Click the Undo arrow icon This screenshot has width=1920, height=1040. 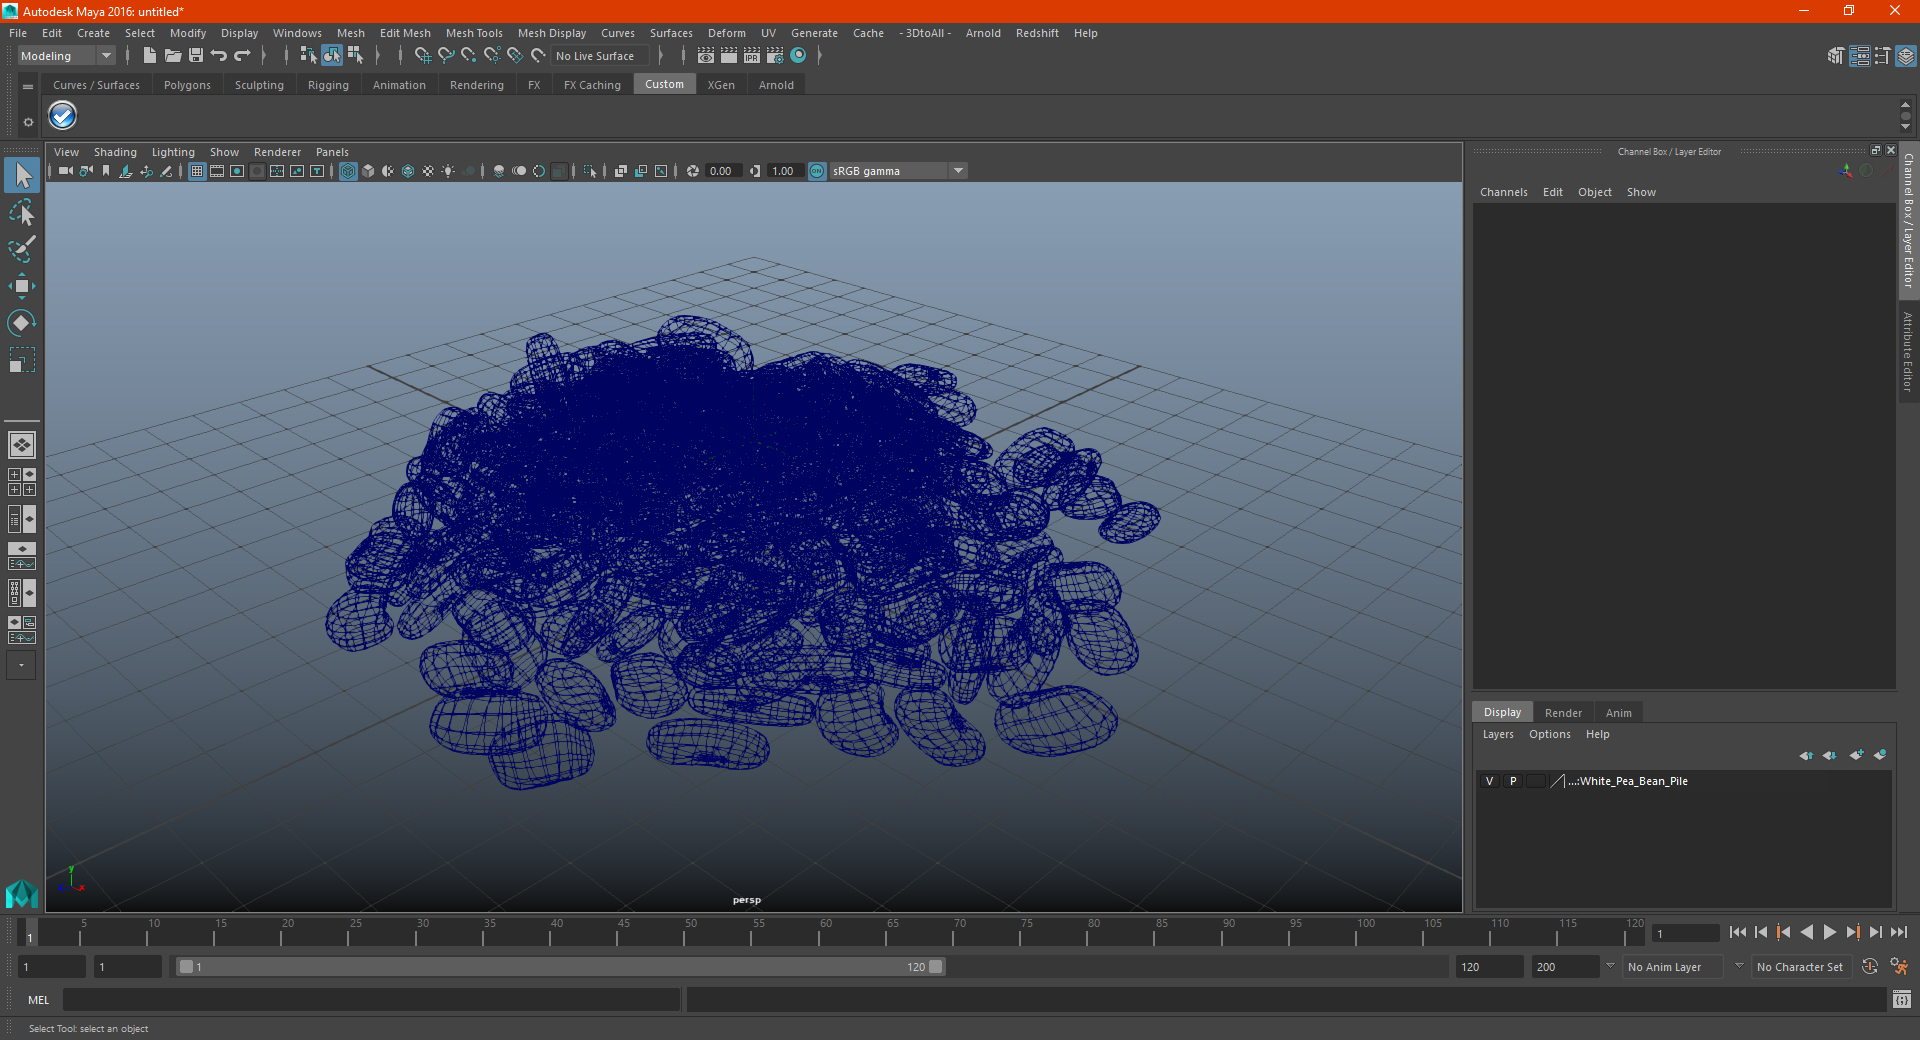219,56
